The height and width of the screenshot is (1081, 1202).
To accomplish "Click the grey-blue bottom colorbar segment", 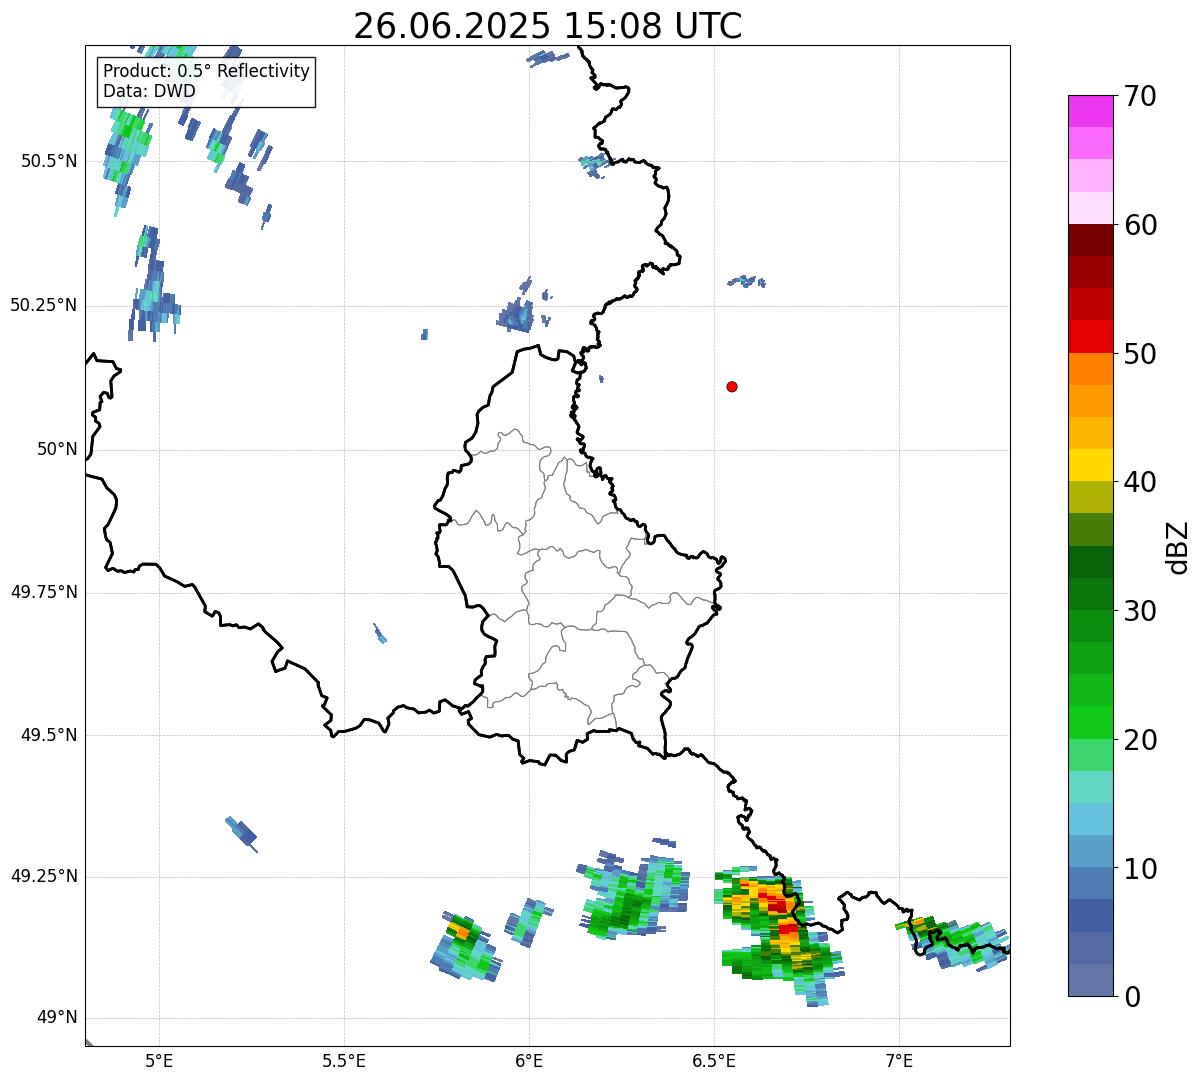I will click(x=1091, y=980).
